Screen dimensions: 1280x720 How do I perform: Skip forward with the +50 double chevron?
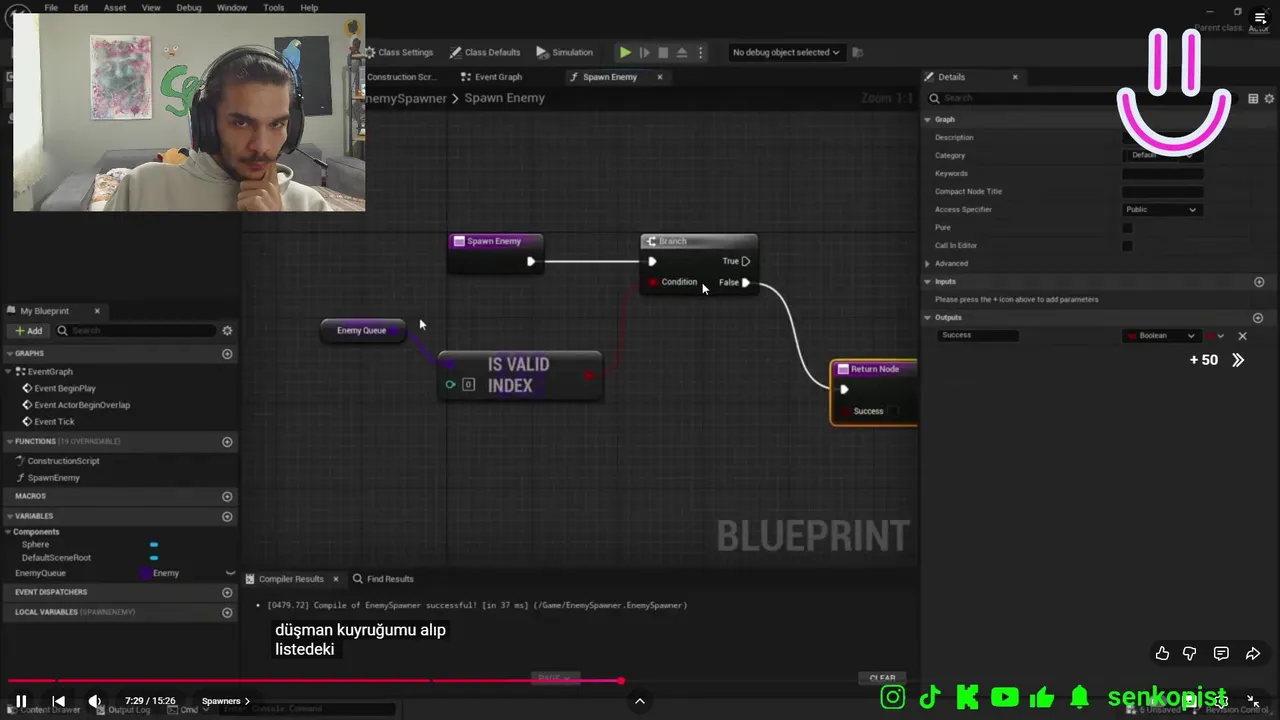[1238, 360]
